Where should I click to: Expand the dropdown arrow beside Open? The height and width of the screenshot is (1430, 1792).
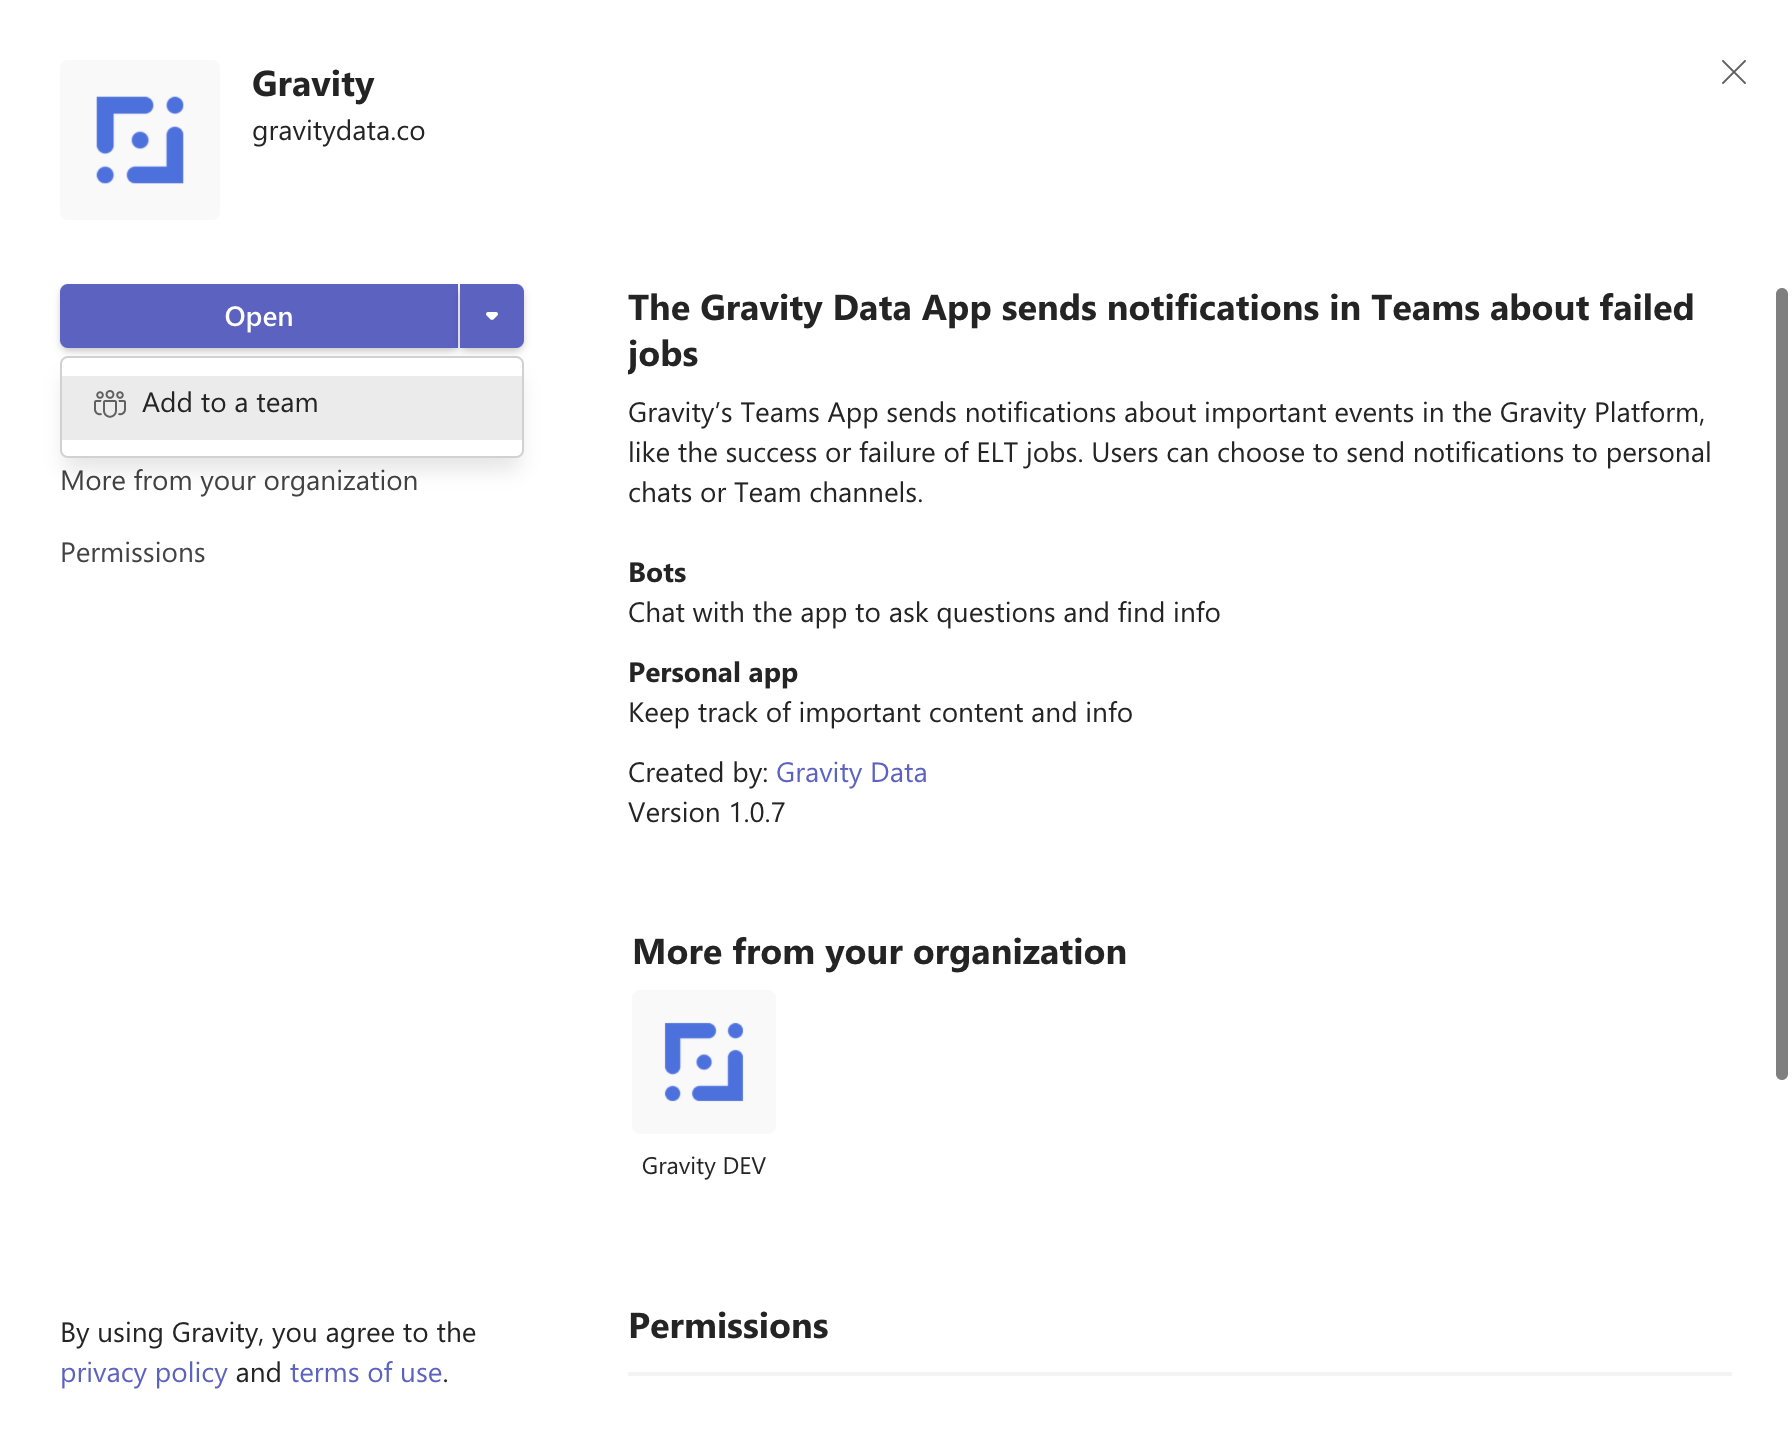click(491, 316)
